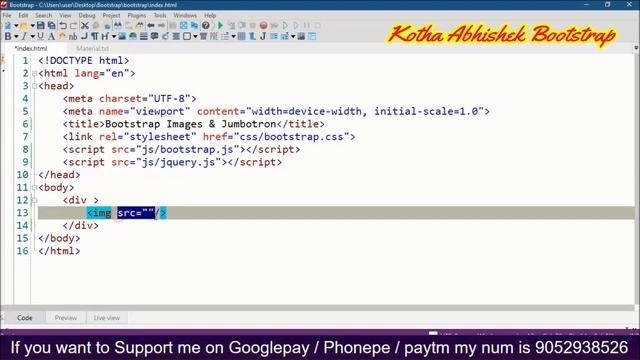640x360 pixels.
Task: Toggle full screen toolbar icon
Action: (x=183, y=25)
